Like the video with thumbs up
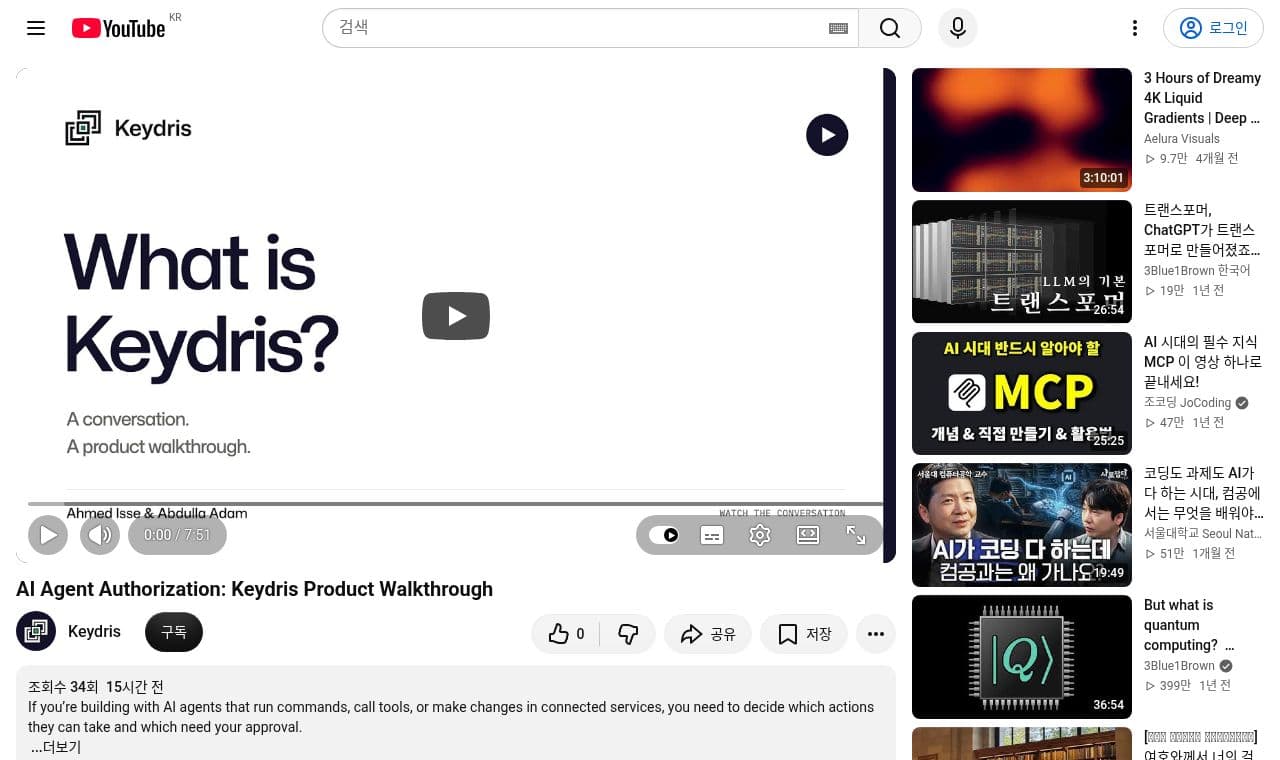 pos(566,634)
